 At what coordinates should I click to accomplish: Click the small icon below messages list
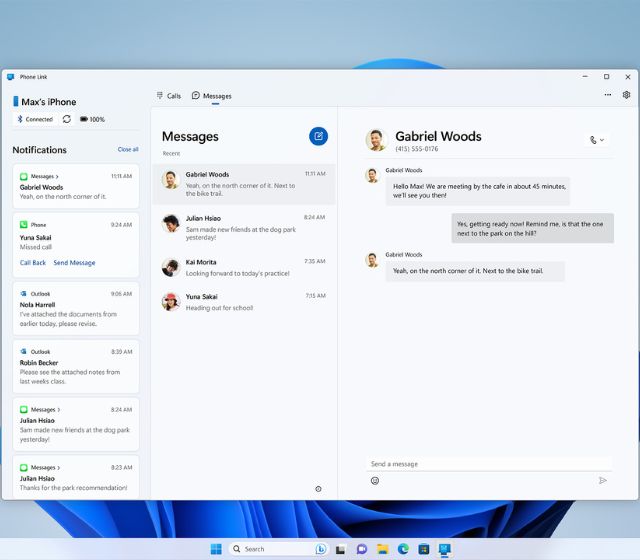pyautogui.click(x=318, y=489)
